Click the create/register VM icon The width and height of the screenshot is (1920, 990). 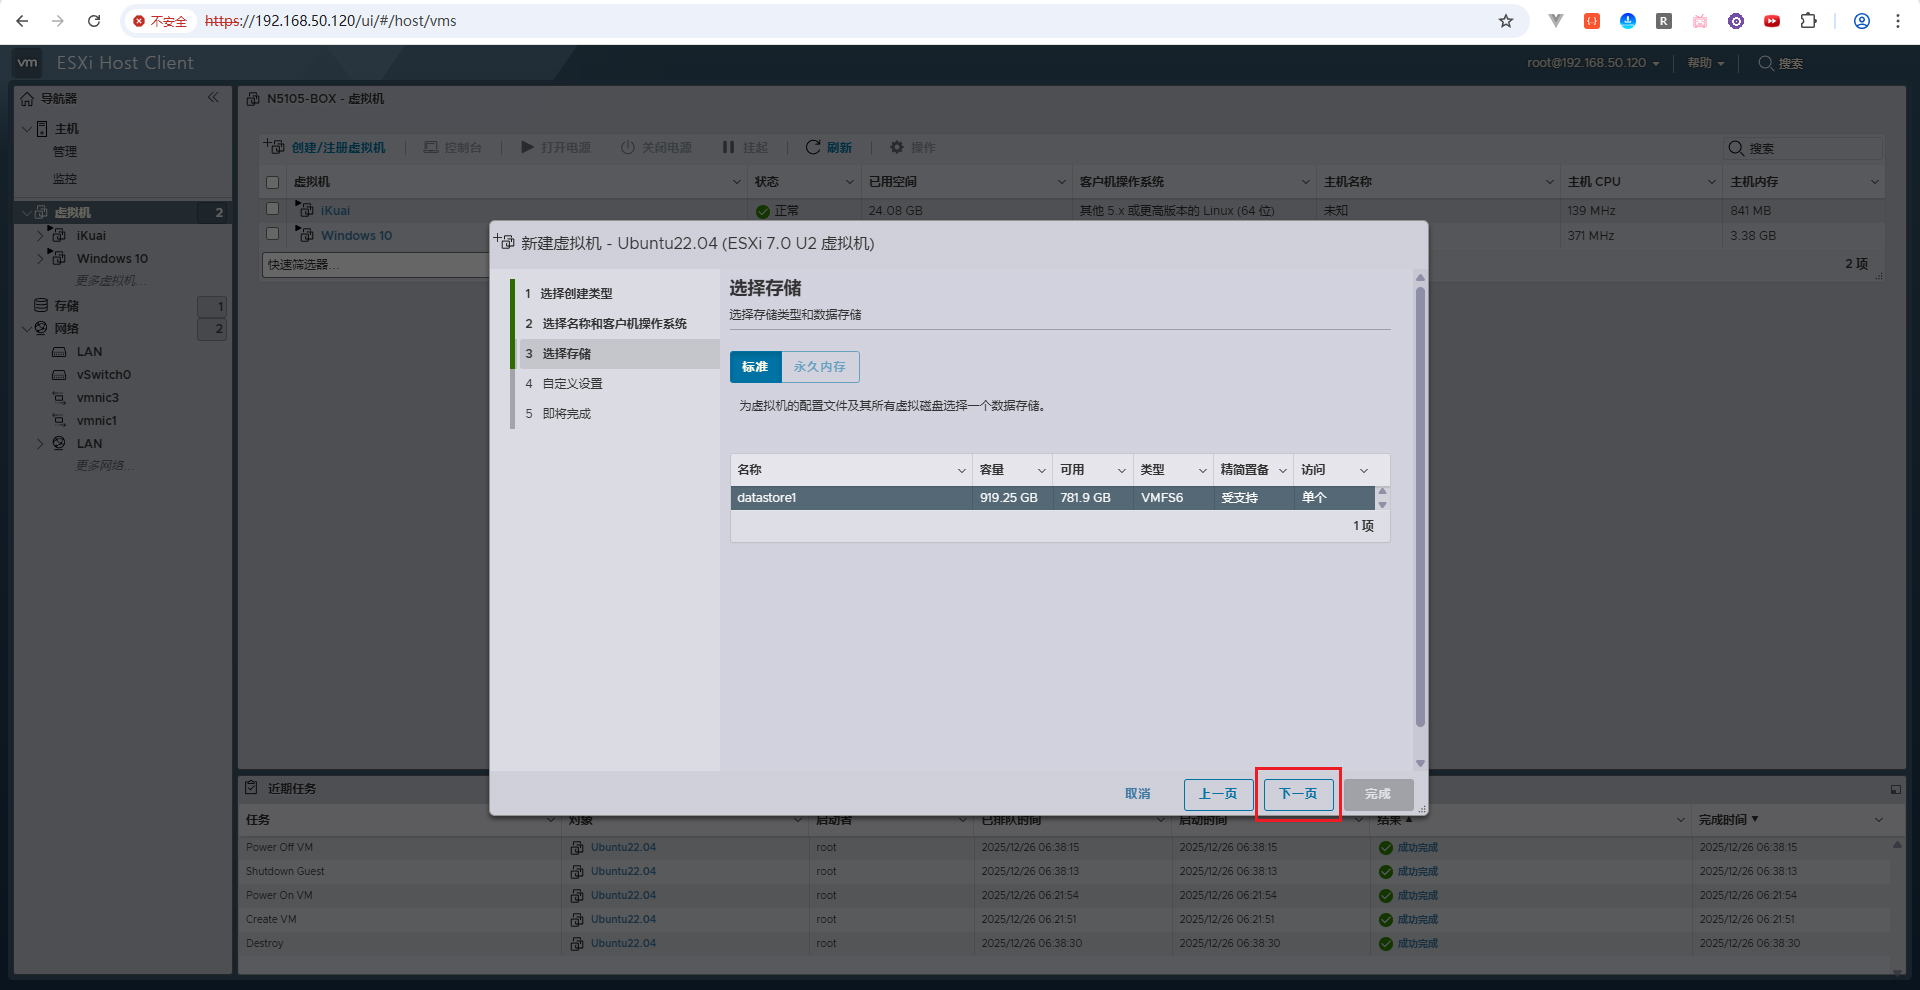[x=274, y=147]
